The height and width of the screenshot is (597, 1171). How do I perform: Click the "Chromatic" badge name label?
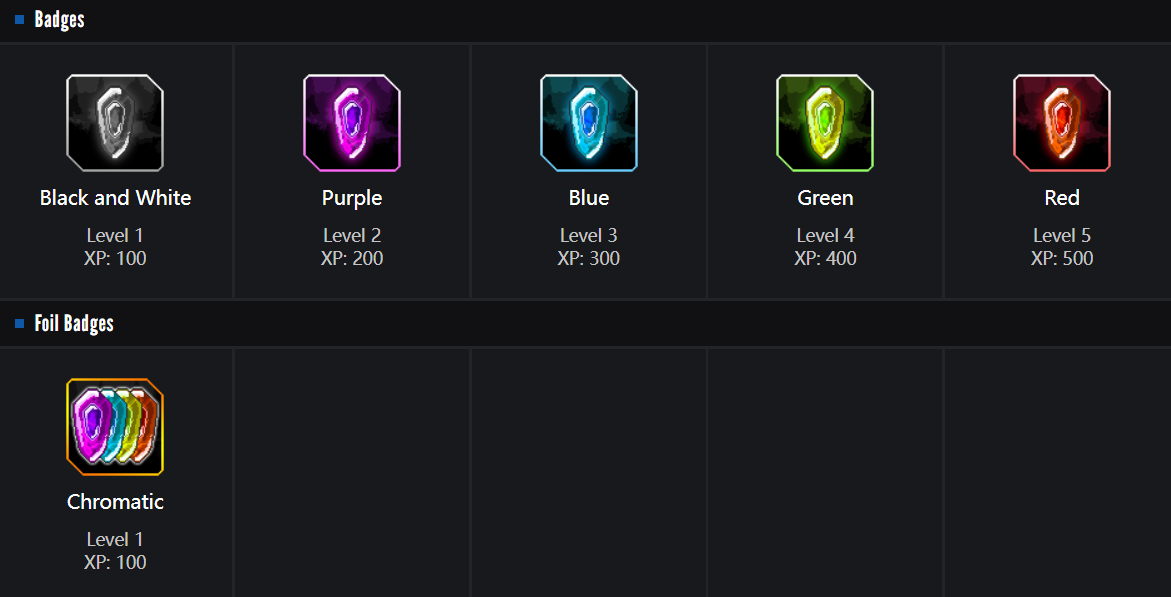(115, 502)
